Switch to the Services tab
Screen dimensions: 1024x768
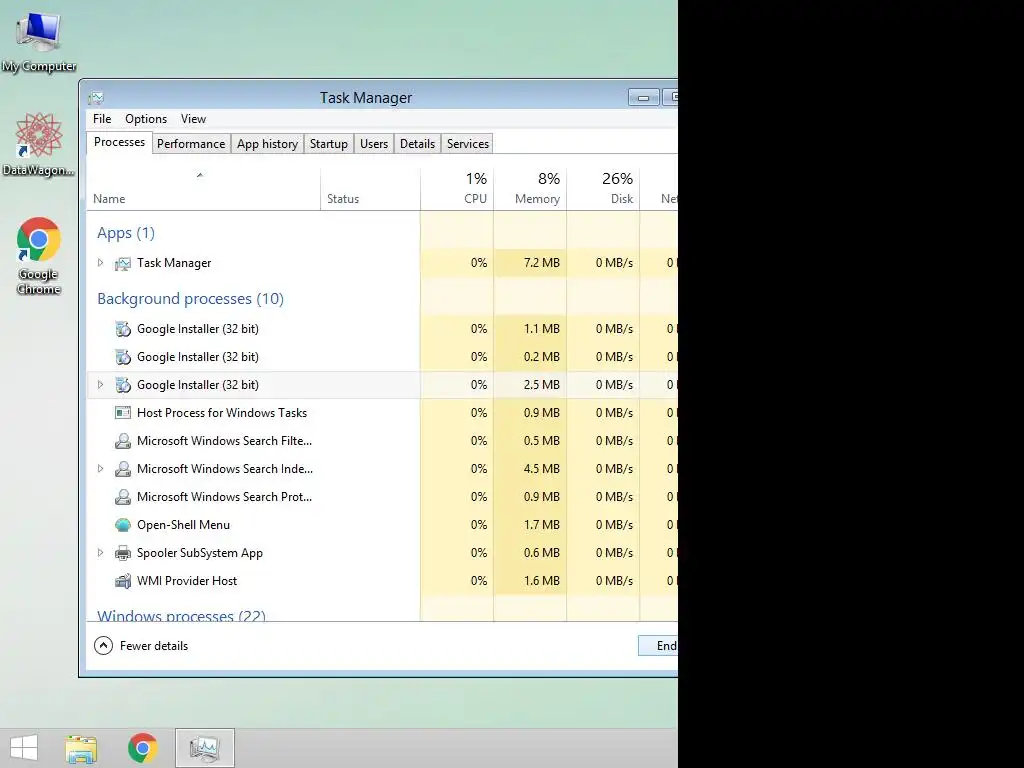[x=468, y=144]
